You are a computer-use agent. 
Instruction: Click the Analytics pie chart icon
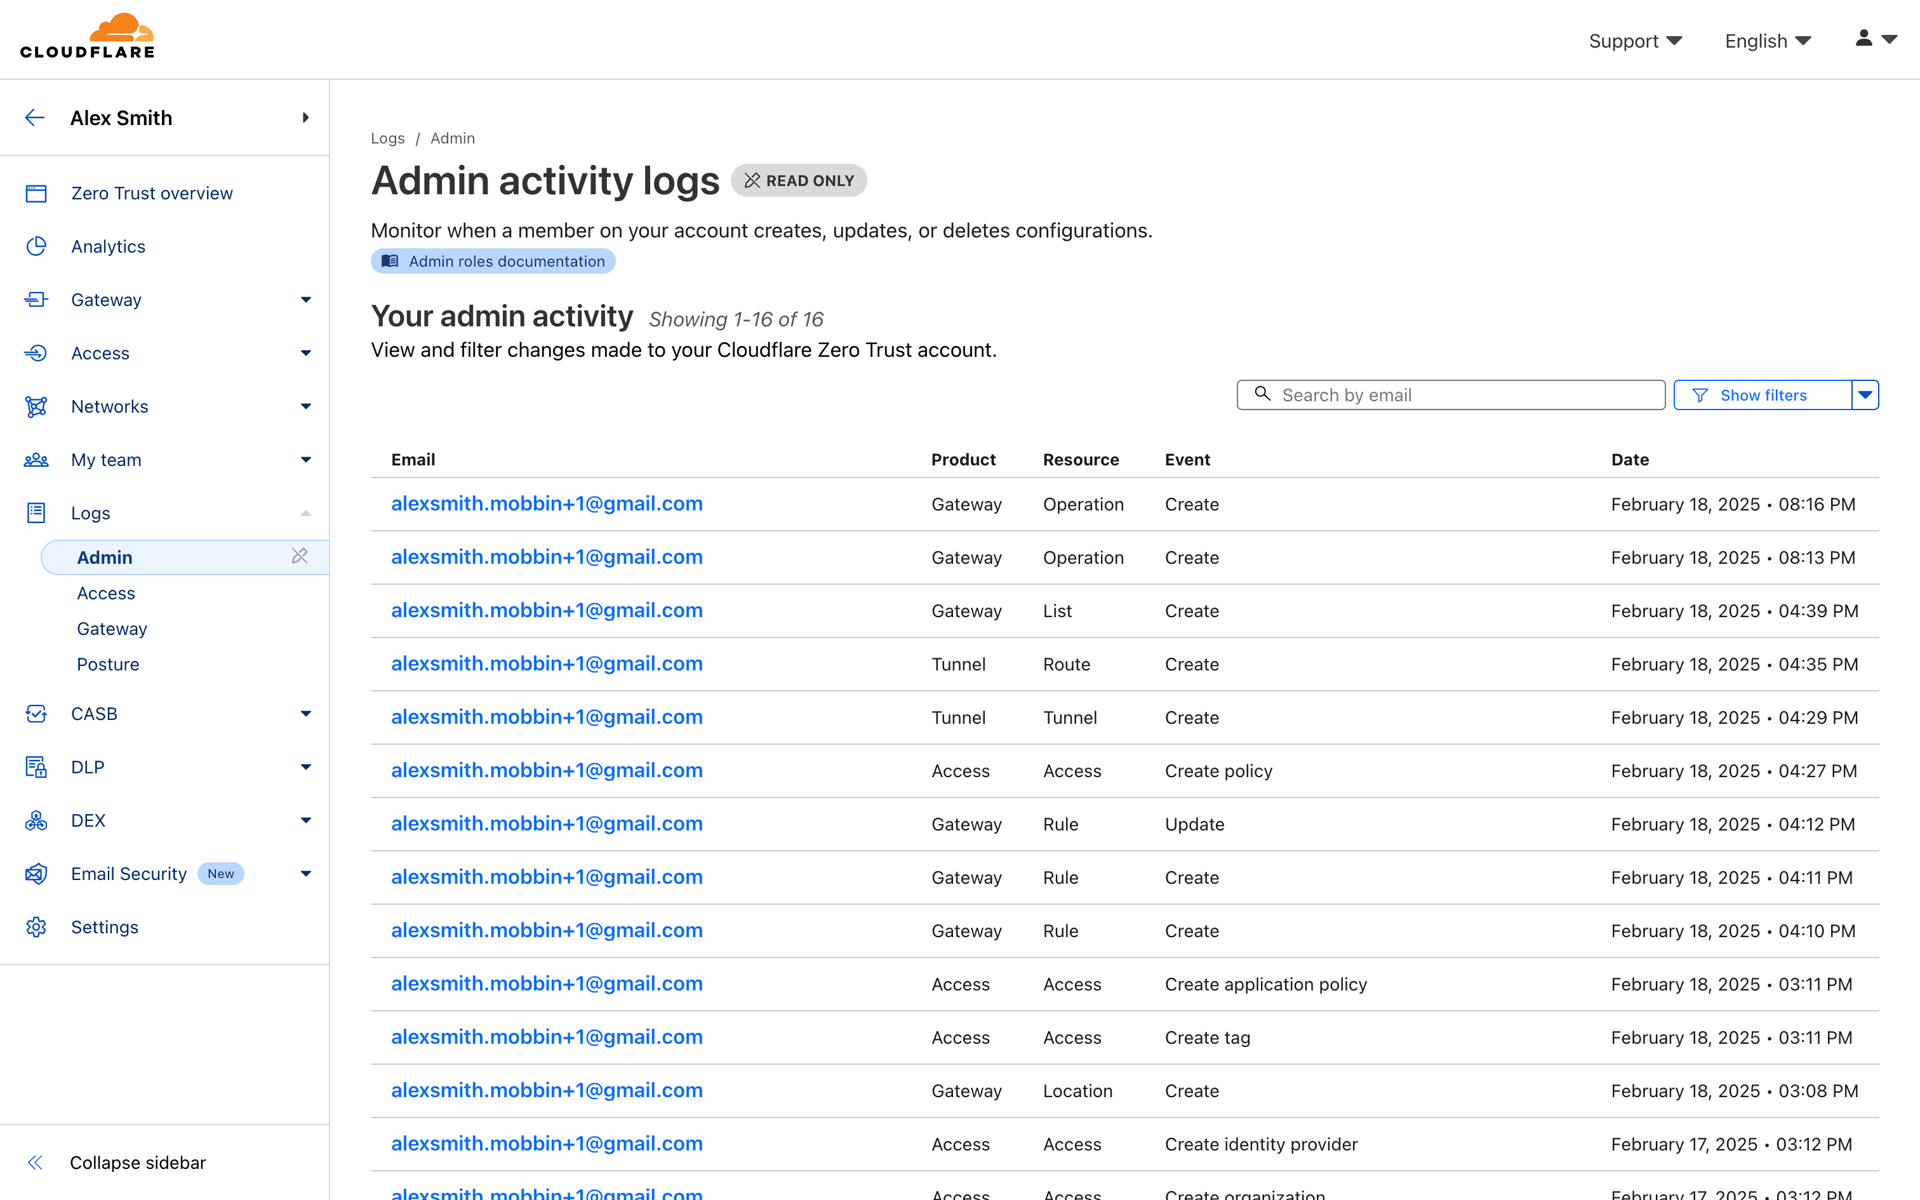pos(36,246)
